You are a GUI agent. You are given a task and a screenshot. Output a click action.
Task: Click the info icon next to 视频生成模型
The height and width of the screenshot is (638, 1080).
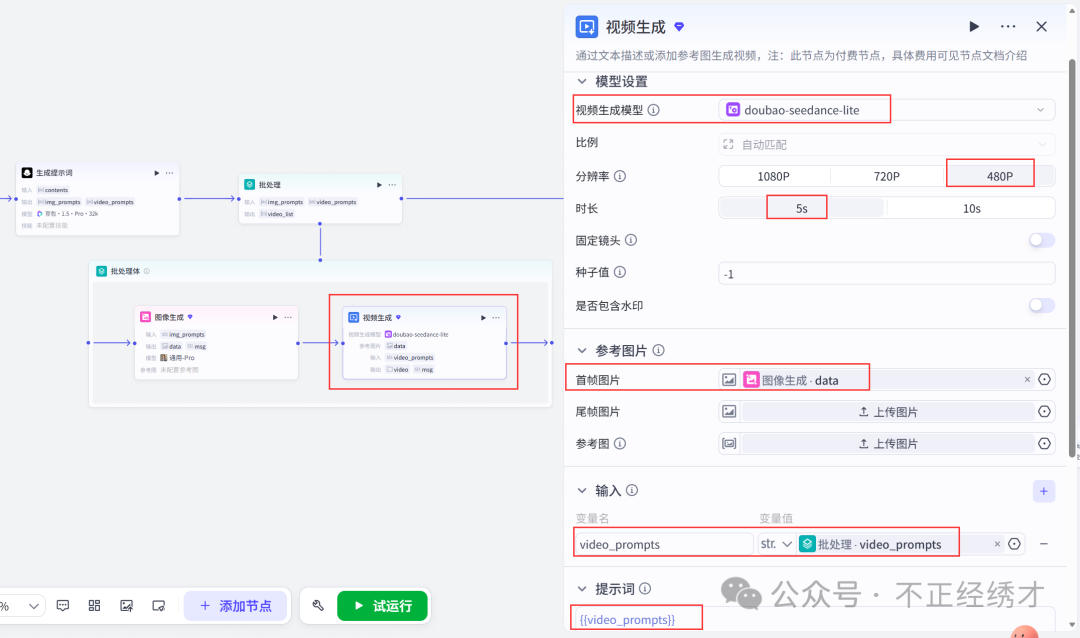coord(654,110)
